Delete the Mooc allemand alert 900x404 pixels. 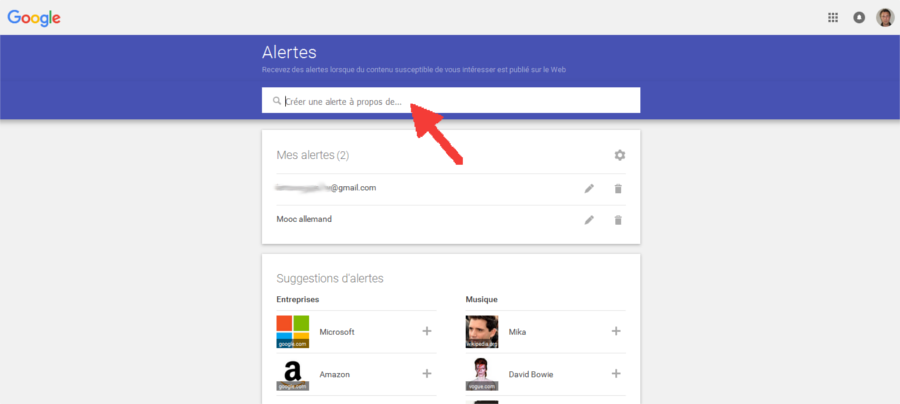pyautogui.click(x=618, y=220)
